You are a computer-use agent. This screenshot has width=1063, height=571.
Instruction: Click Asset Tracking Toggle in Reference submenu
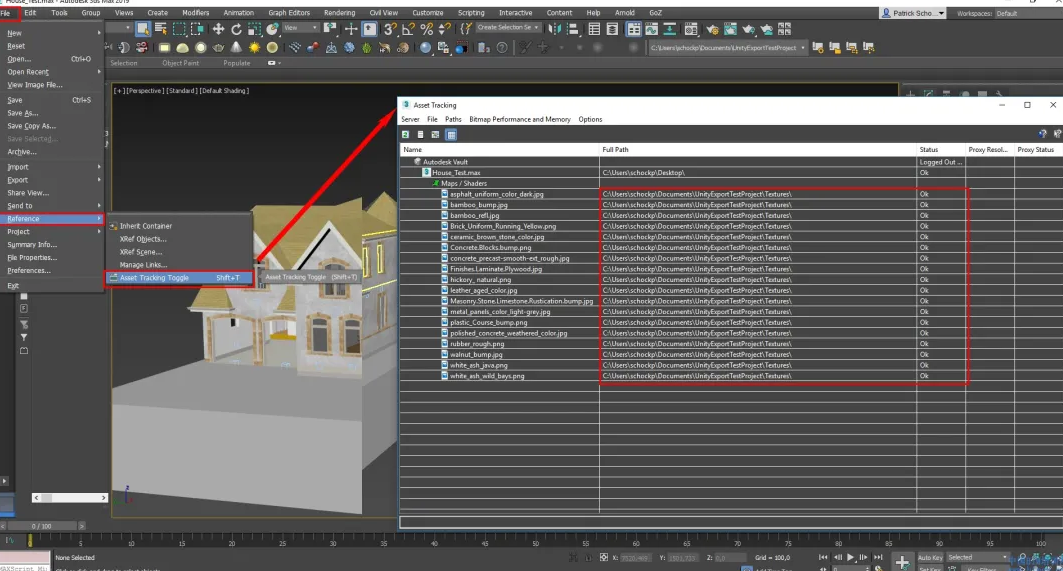pyautogui.click(x=180, y=277)
